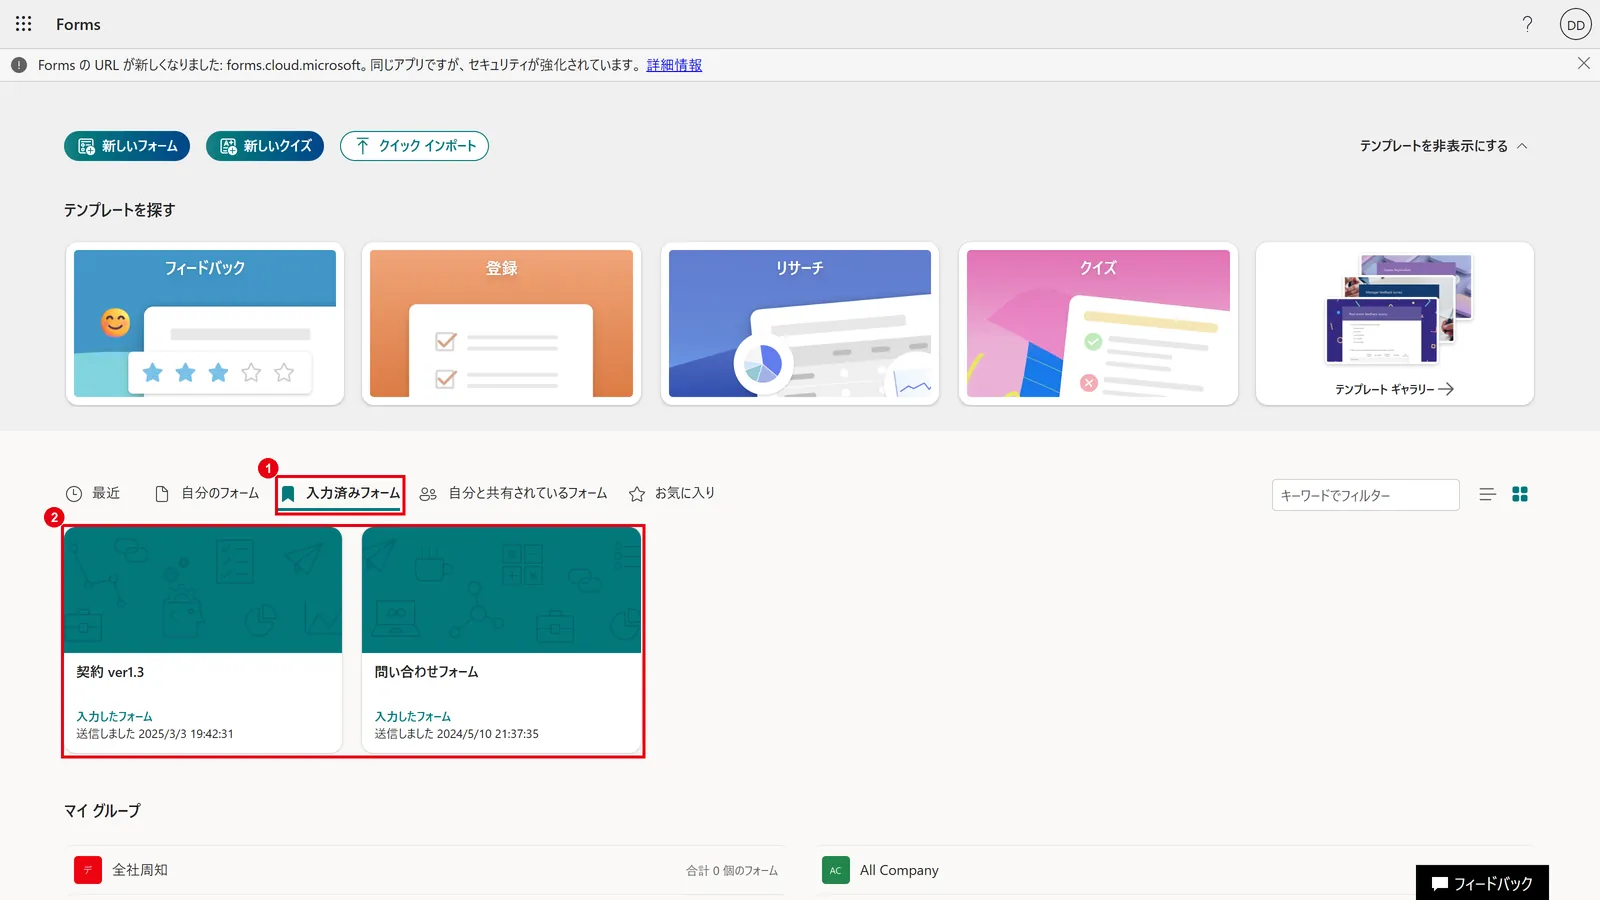Click the bookmark icon beside 入力済みフォーム
This screenshot has width=1600, height=900.
pyautogui.click(x=288, y=494)
